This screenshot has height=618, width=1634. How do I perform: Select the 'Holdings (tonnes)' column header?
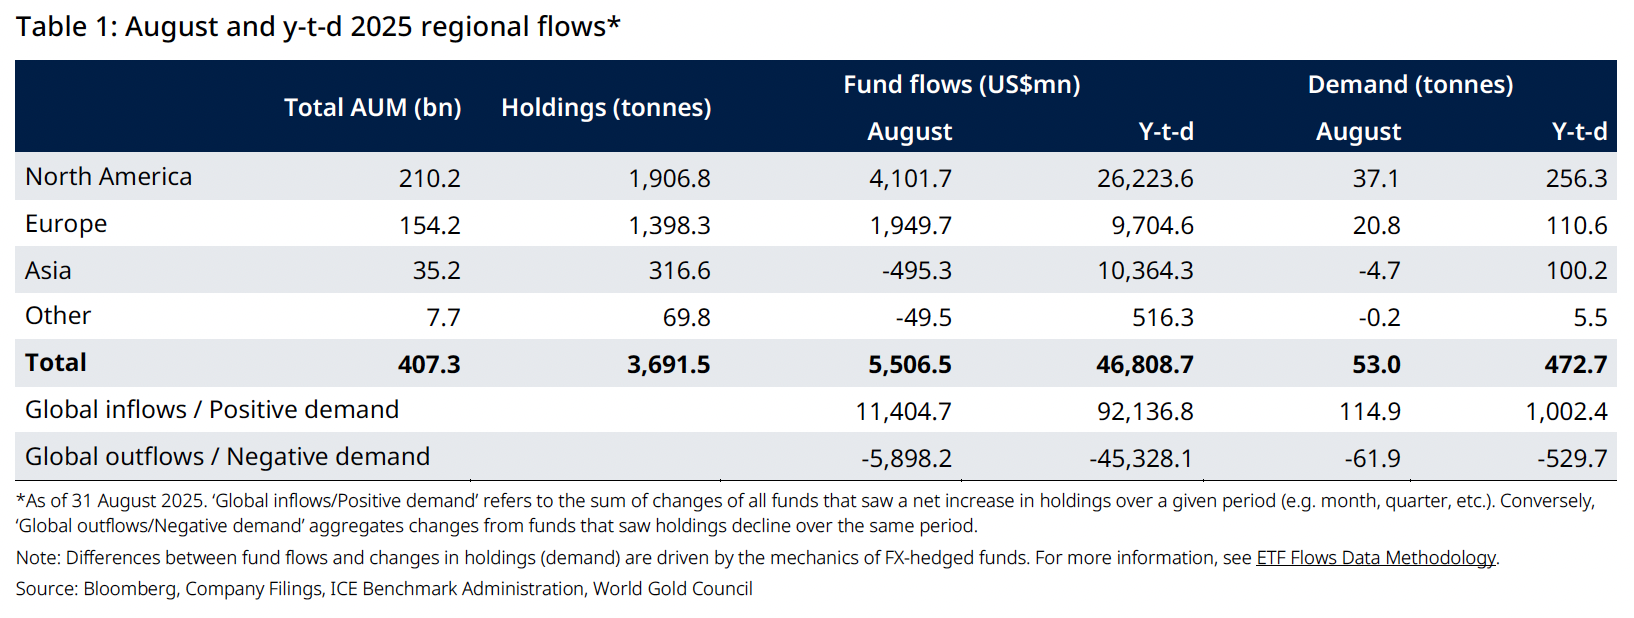(x=606, y=108)
